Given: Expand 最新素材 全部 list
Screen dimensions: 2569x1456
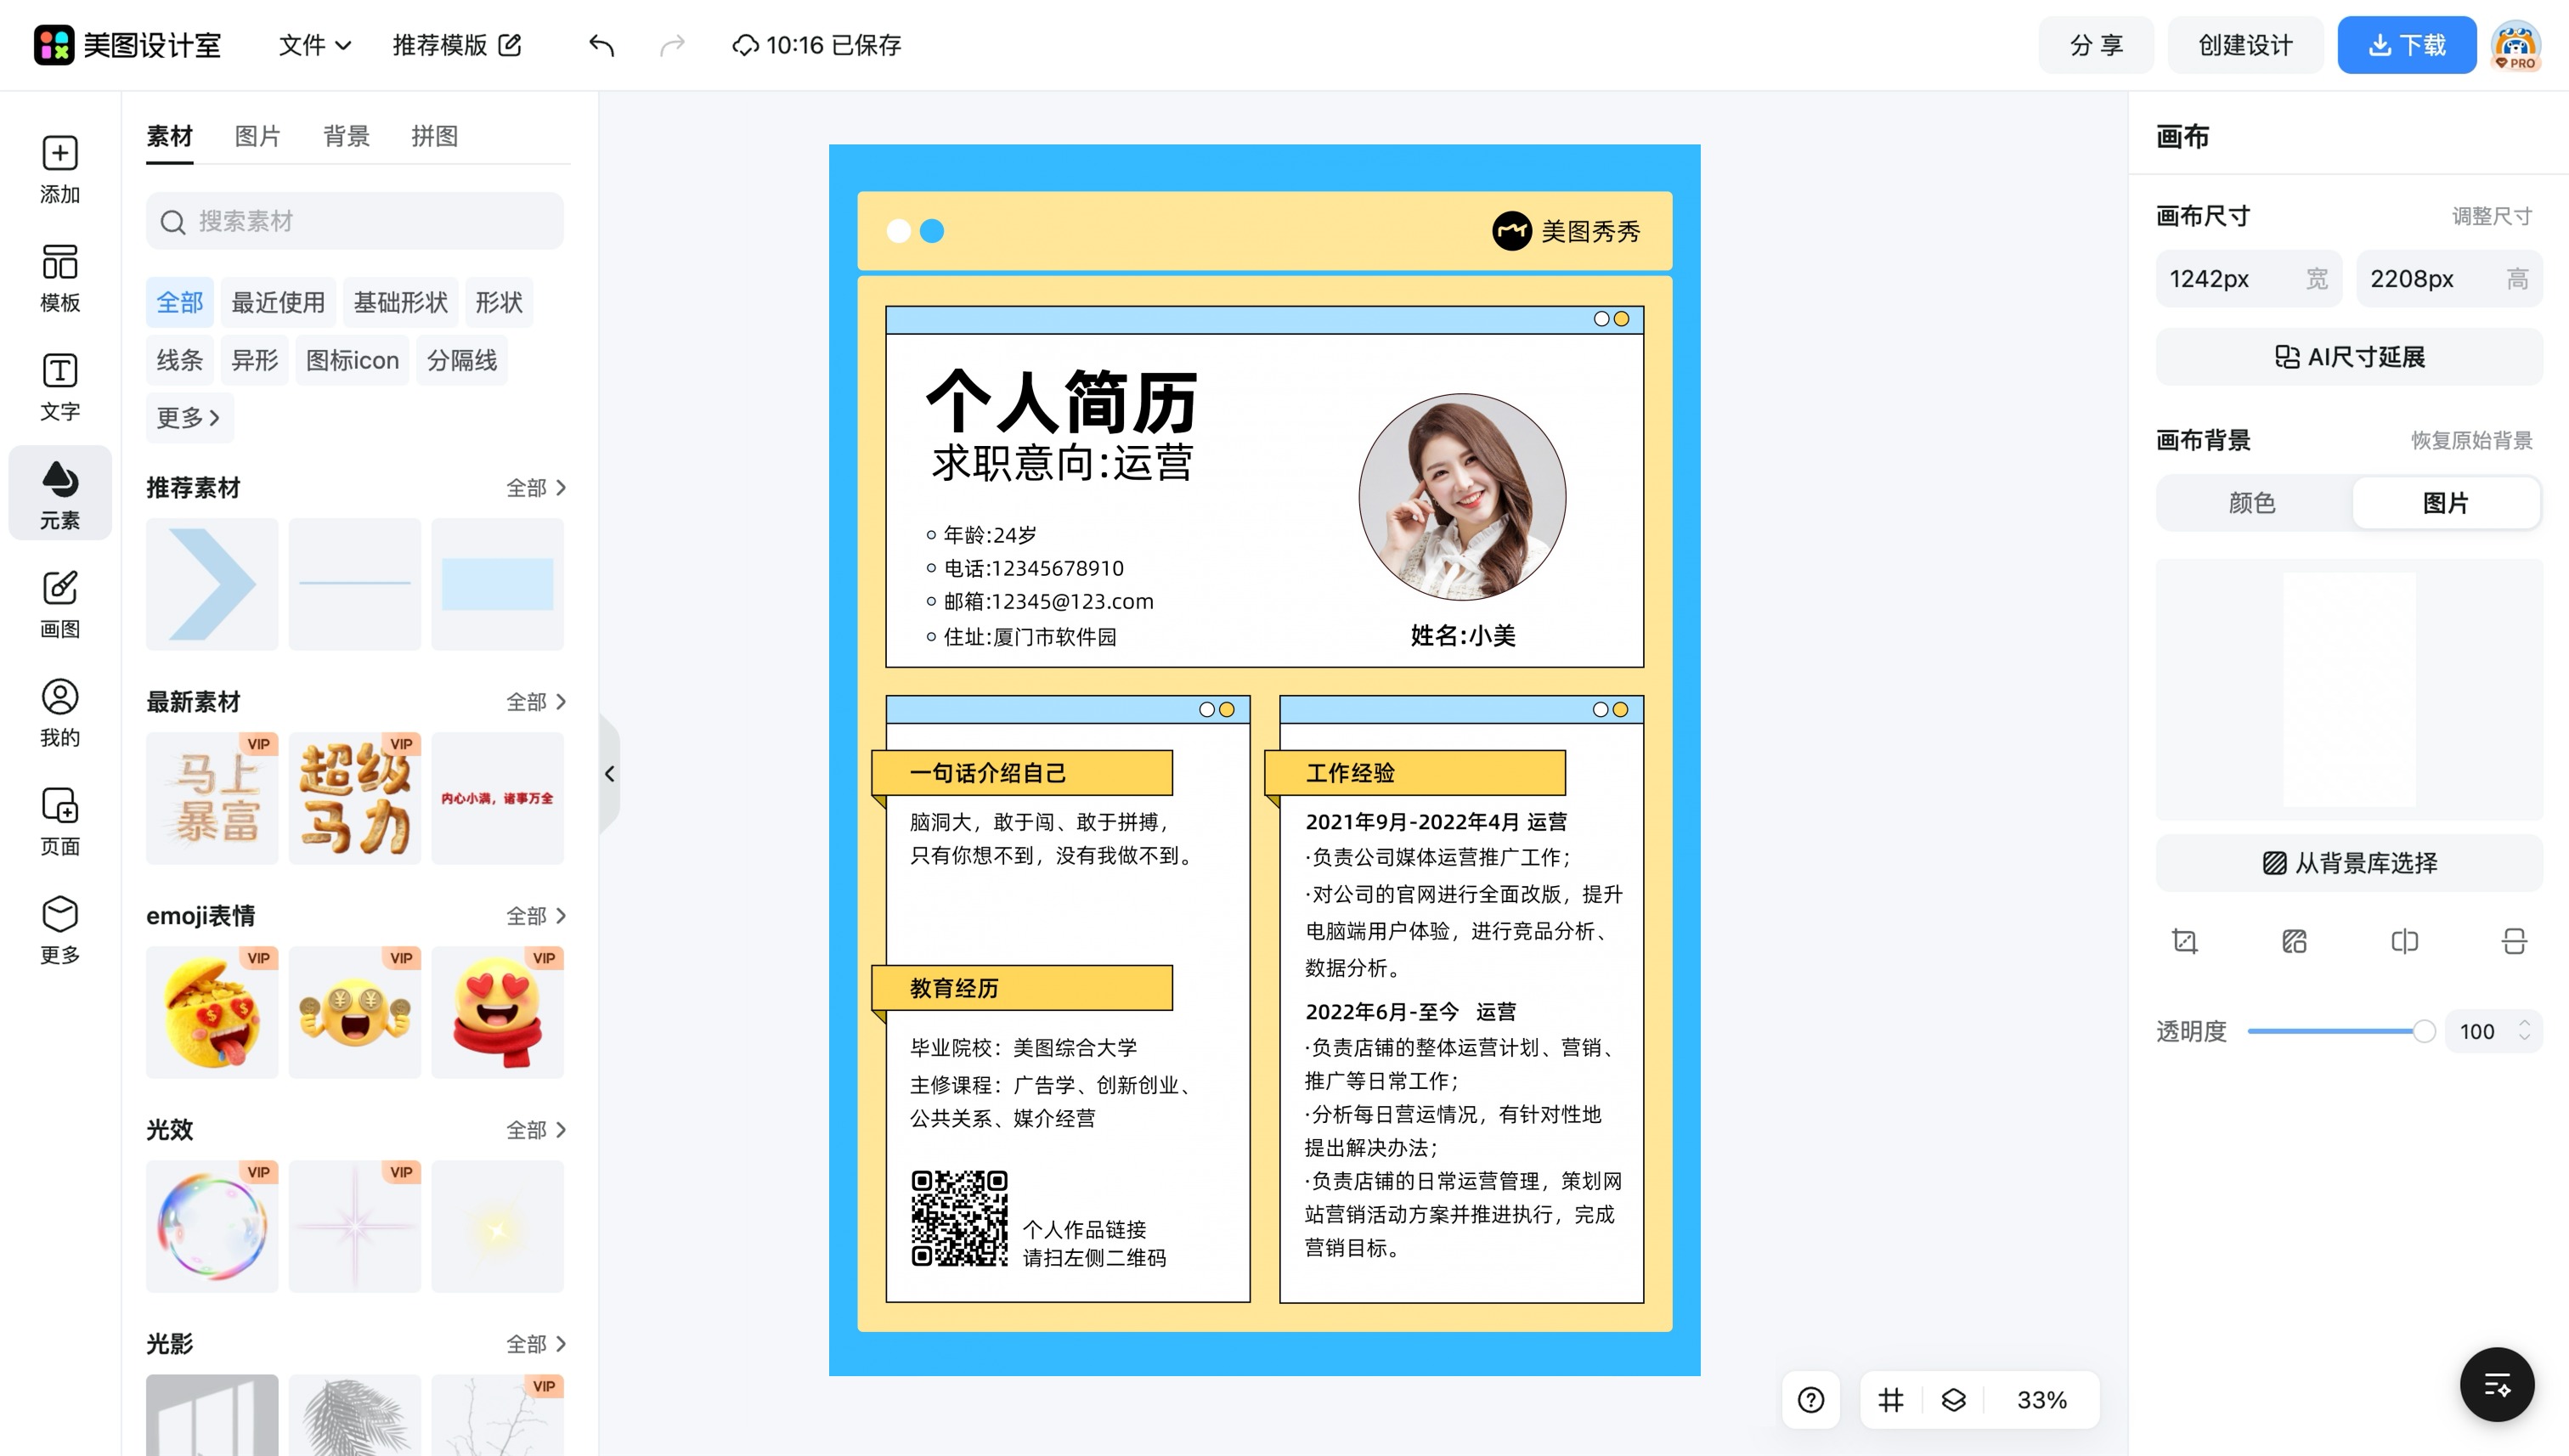Looking at the screenshot, I should pyautogui.click(x=536, y=702).
